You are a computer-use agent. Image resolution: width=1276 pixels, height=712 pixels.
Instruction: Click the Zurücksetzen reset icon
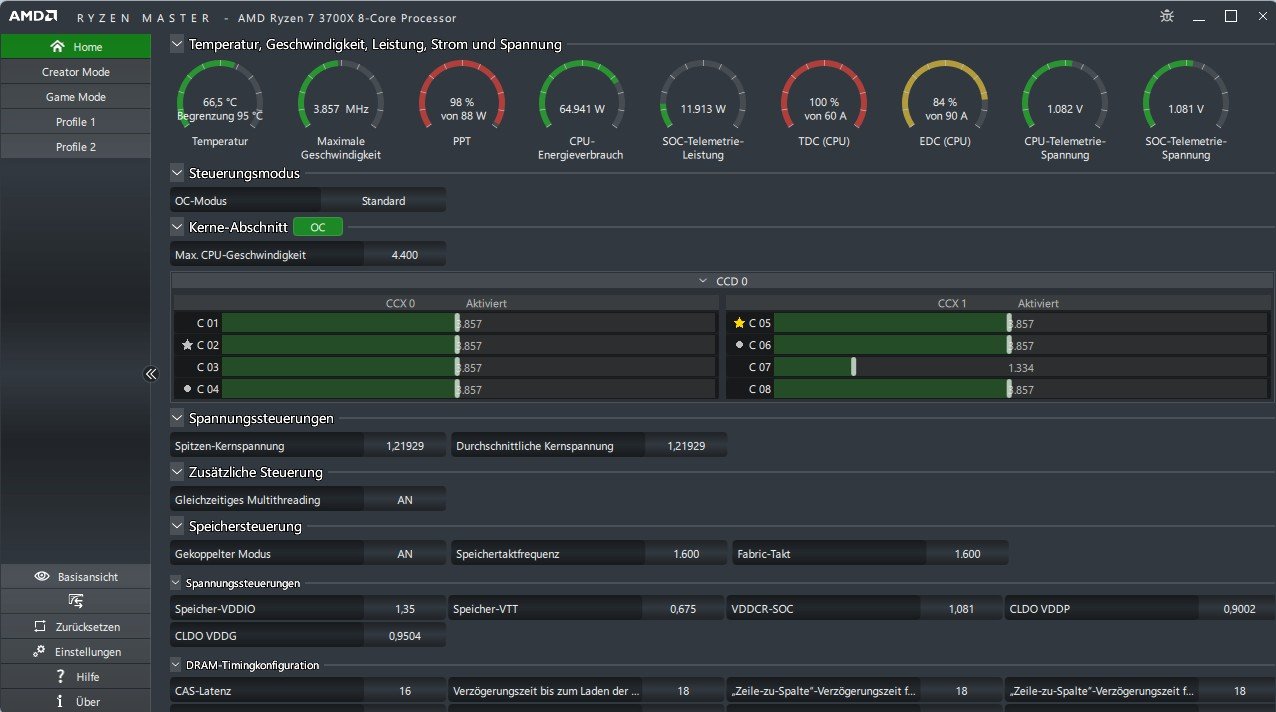[x=40, y=627]
